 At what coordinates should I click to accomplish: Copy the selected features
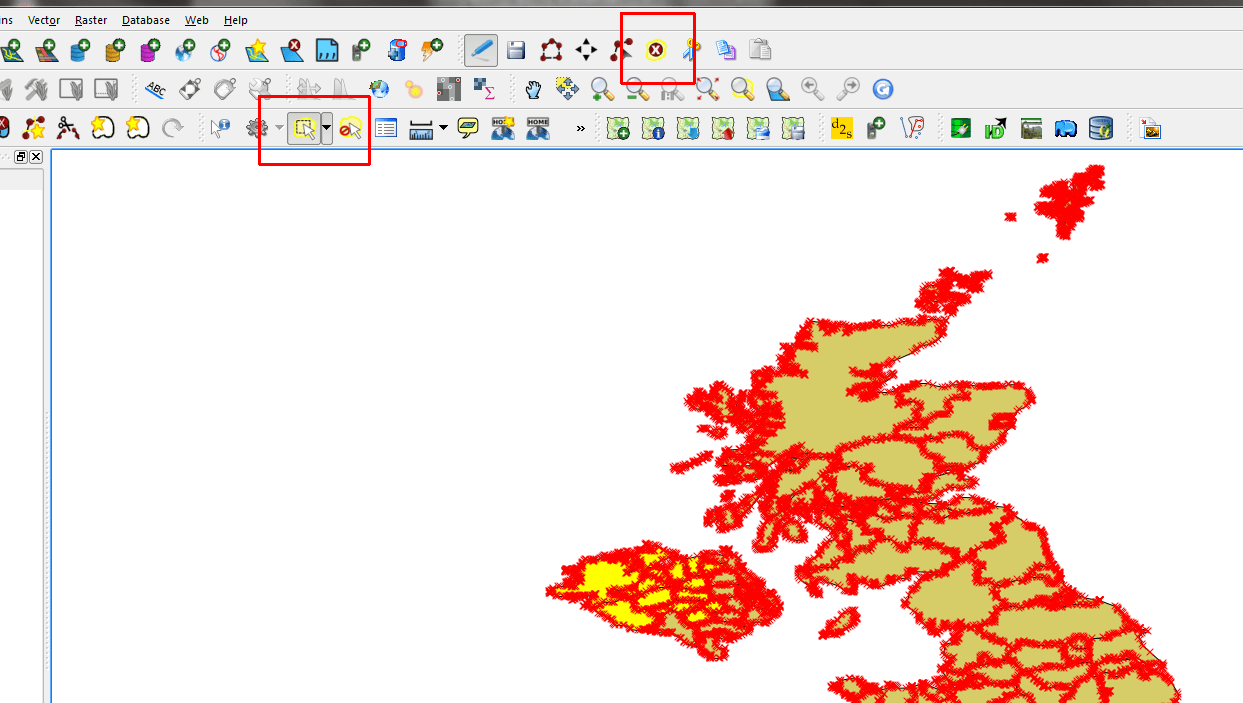[x=726, y=49]
